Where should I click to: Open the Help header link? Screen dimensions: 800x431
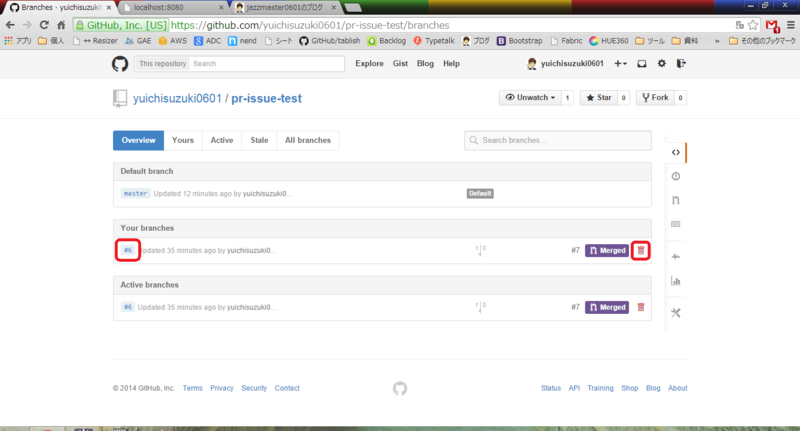point(451,64)
